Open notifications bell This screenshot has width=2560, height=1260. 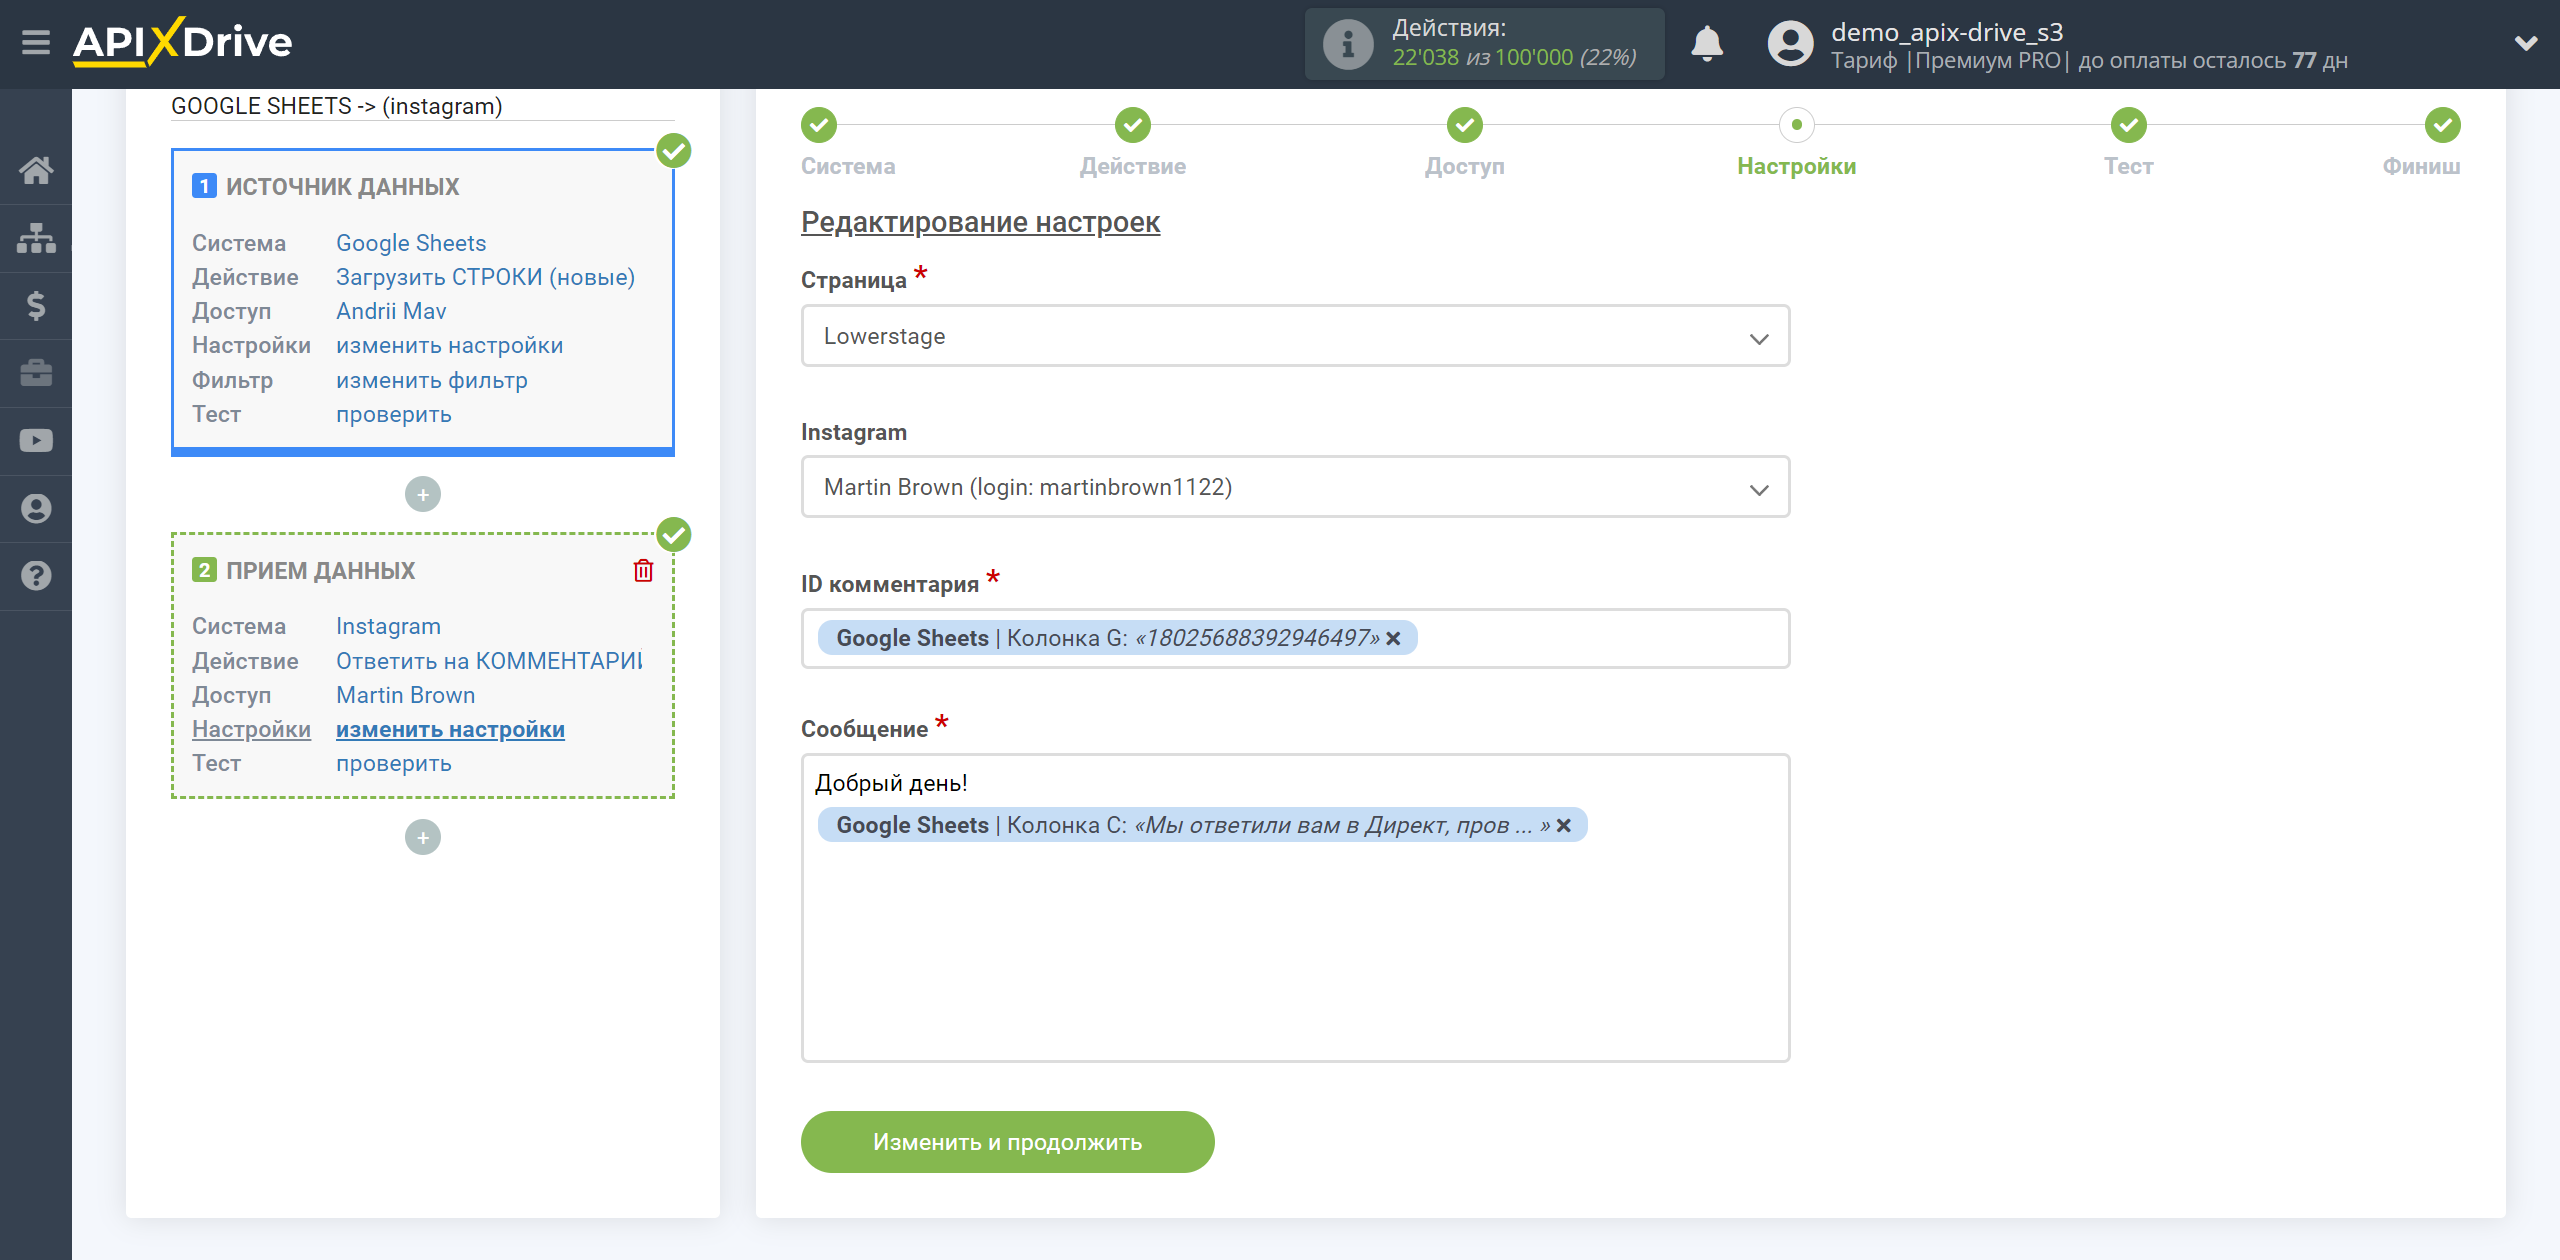point(1707,44)
